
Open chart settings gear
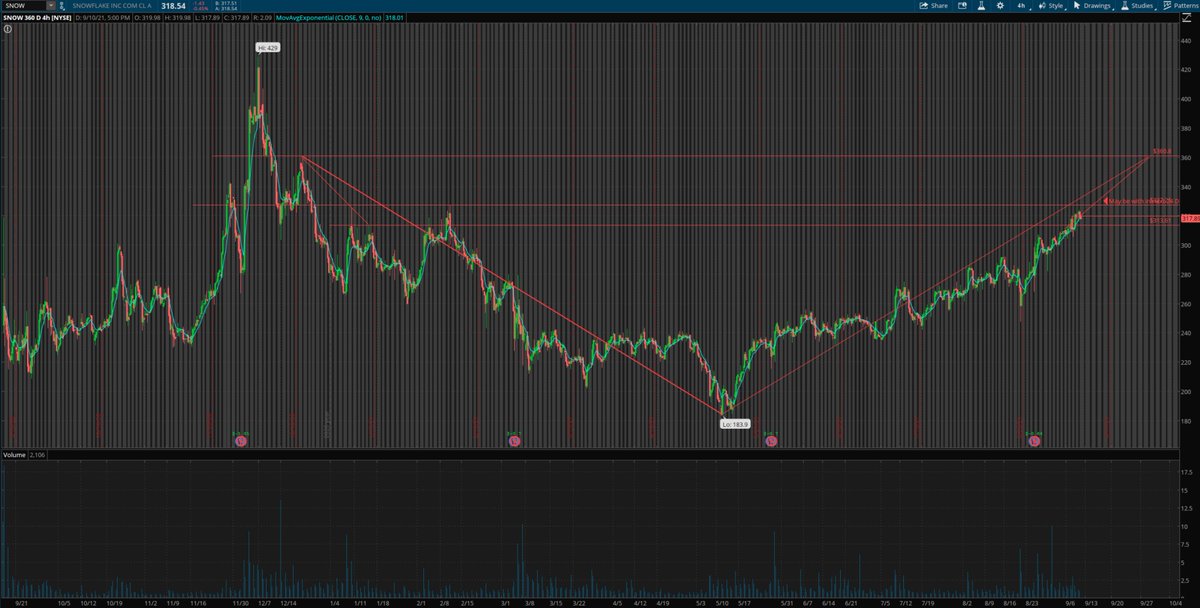pos(1001,6)
